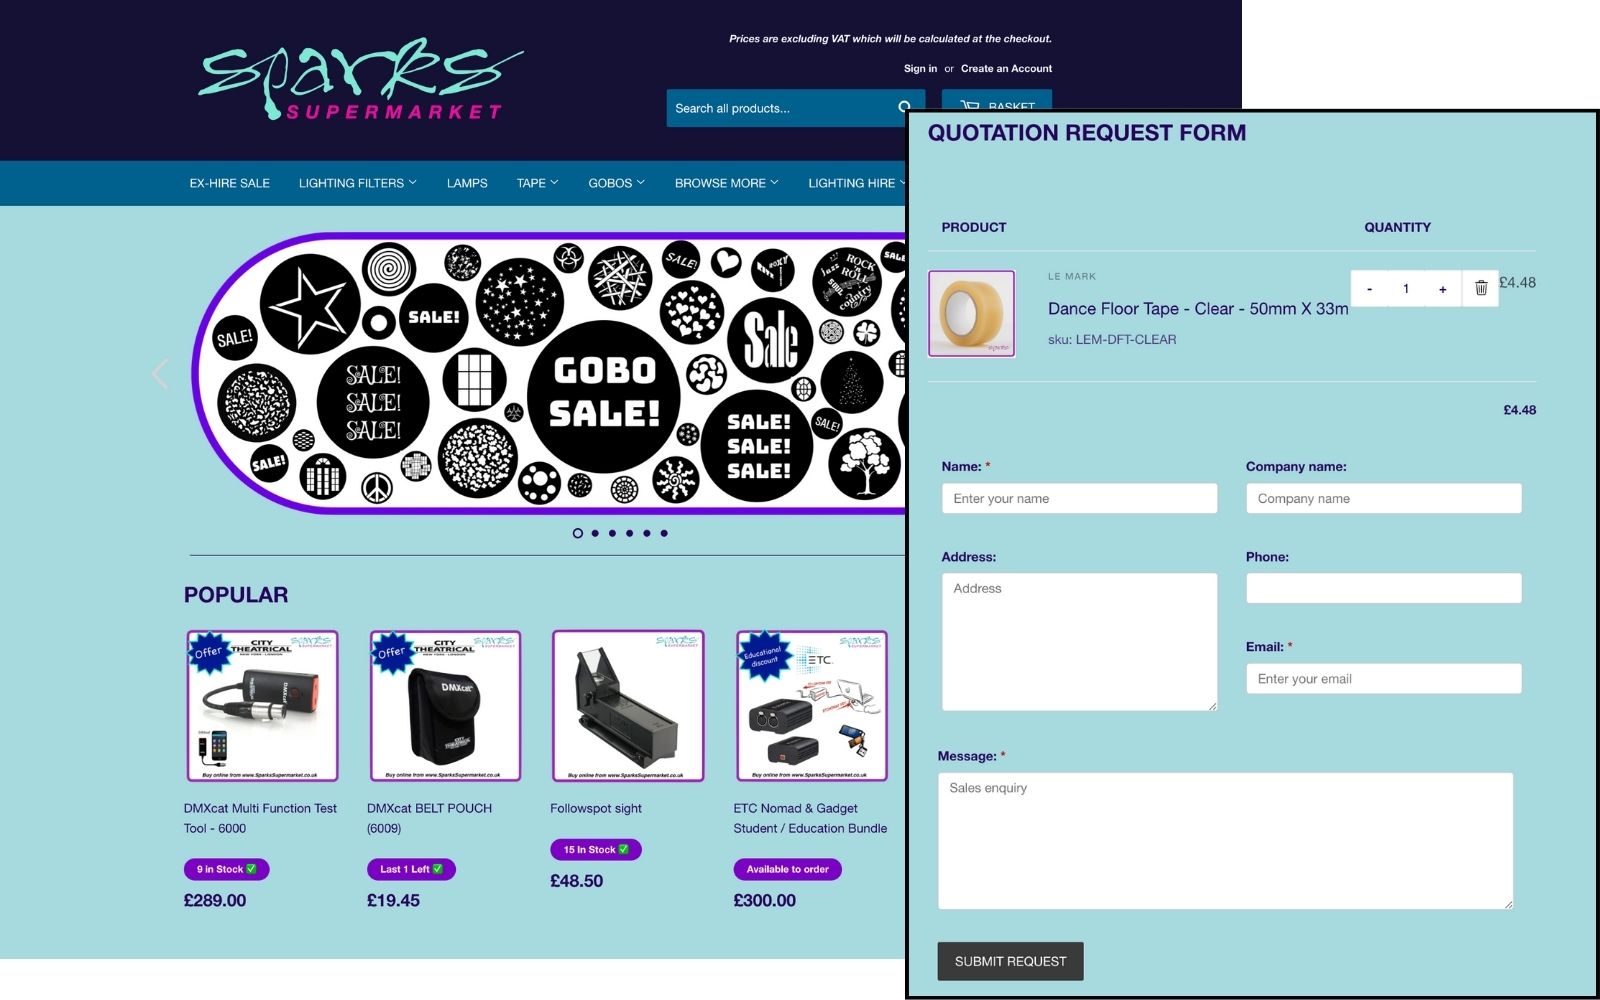Open the Browse More menu
Viewport: 1600px width, 1000px height.
click(726, 183)
